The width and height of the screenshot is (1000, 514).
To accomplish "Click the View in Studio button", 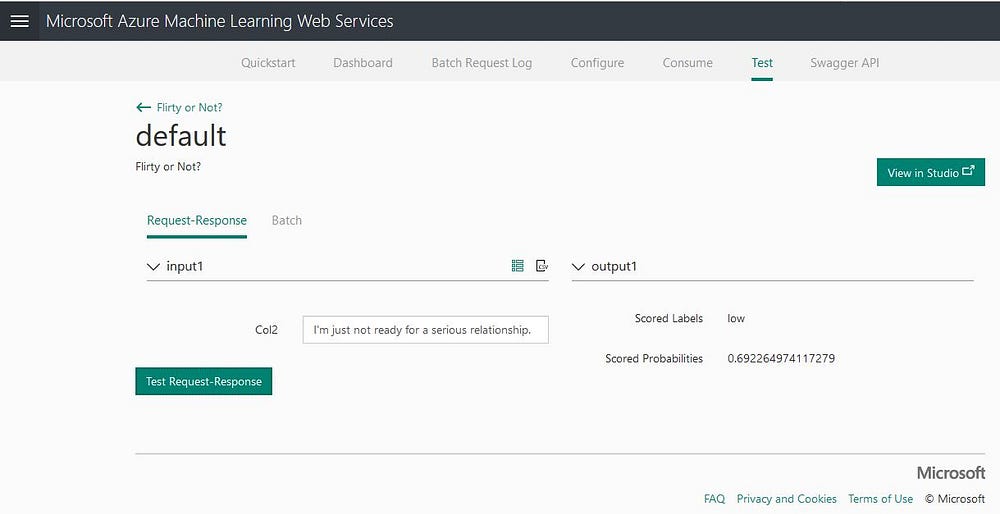I will pos(930,172).
